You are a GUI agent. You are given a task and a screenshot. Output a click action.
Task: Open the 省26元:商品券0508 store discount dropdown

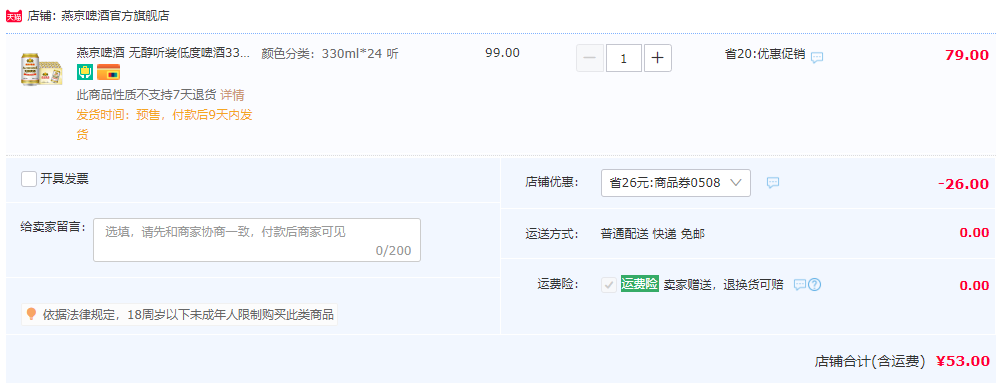[676, 183]
